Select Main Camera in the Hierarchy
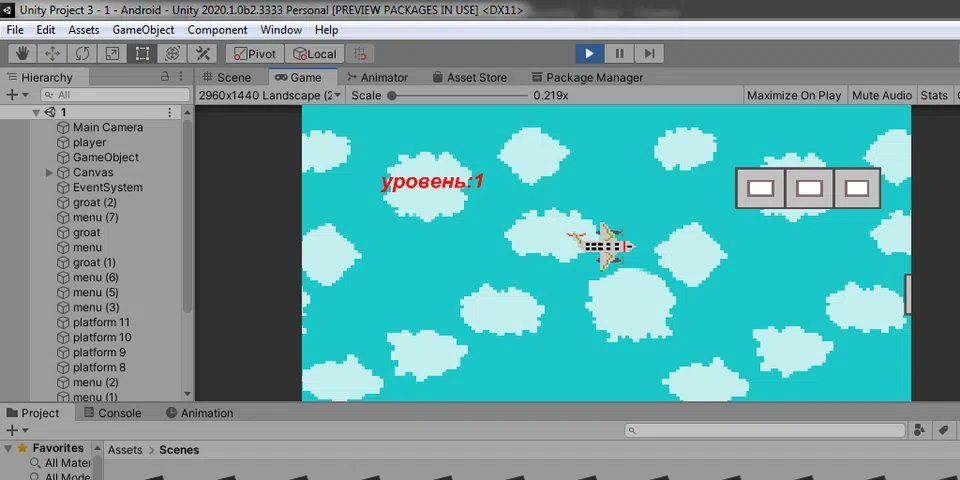Screen dimensions: 960x480 [107, 127]
